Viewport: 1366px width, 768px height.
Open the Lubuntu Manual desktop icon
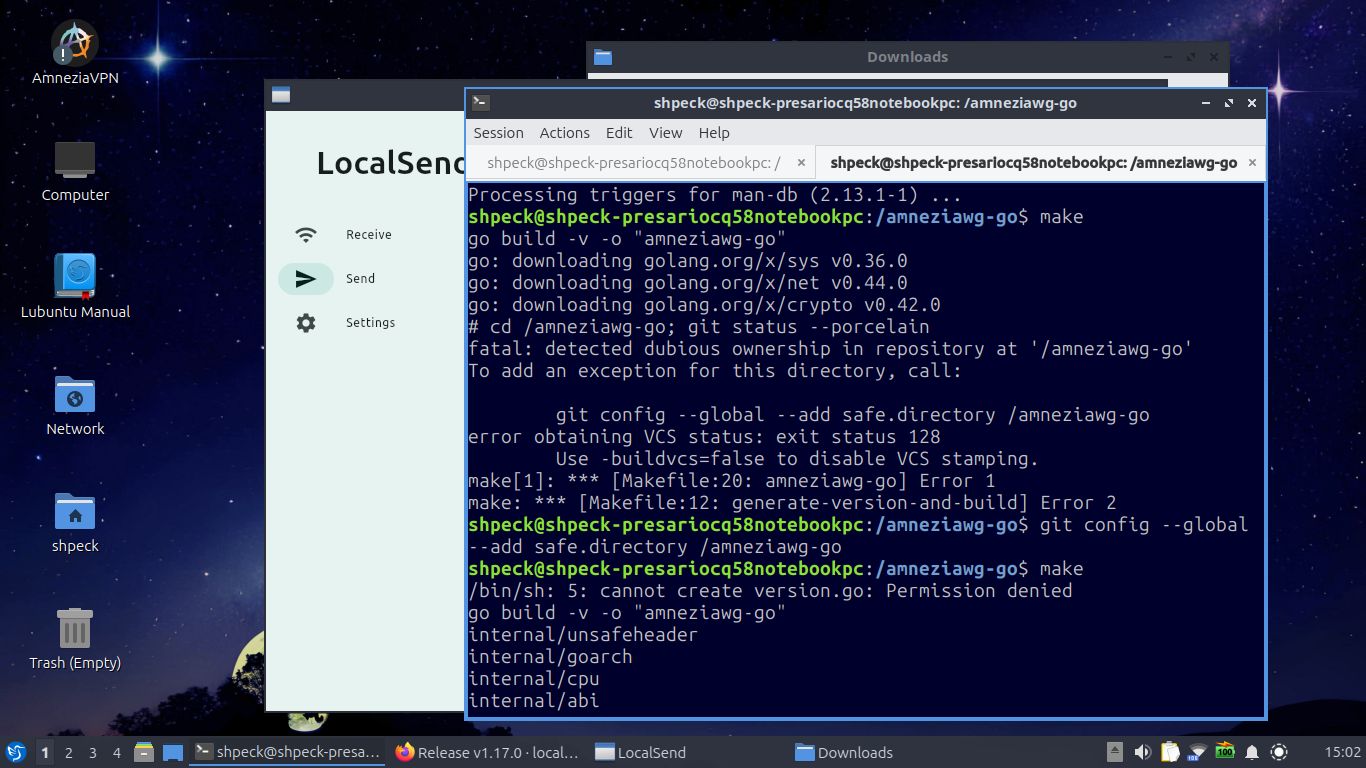pos(75,287)
